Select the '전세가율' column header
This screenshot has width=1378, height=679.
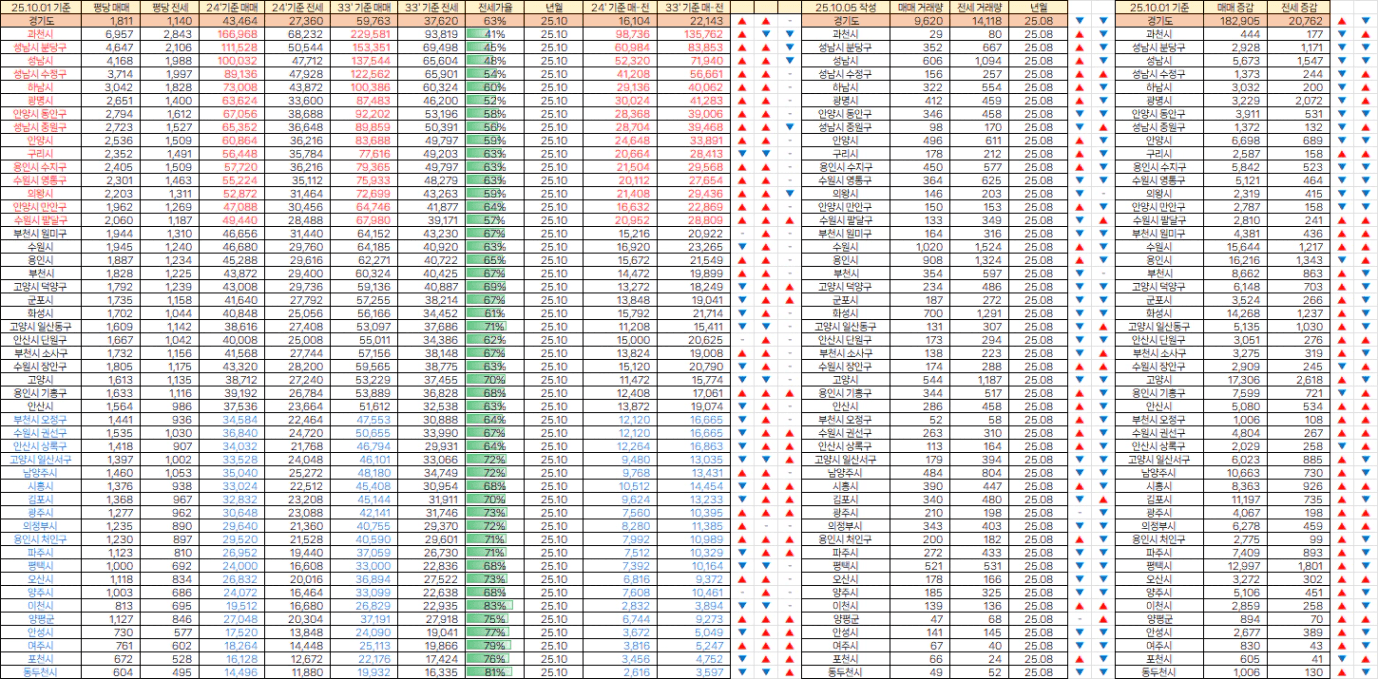[496, 7]
